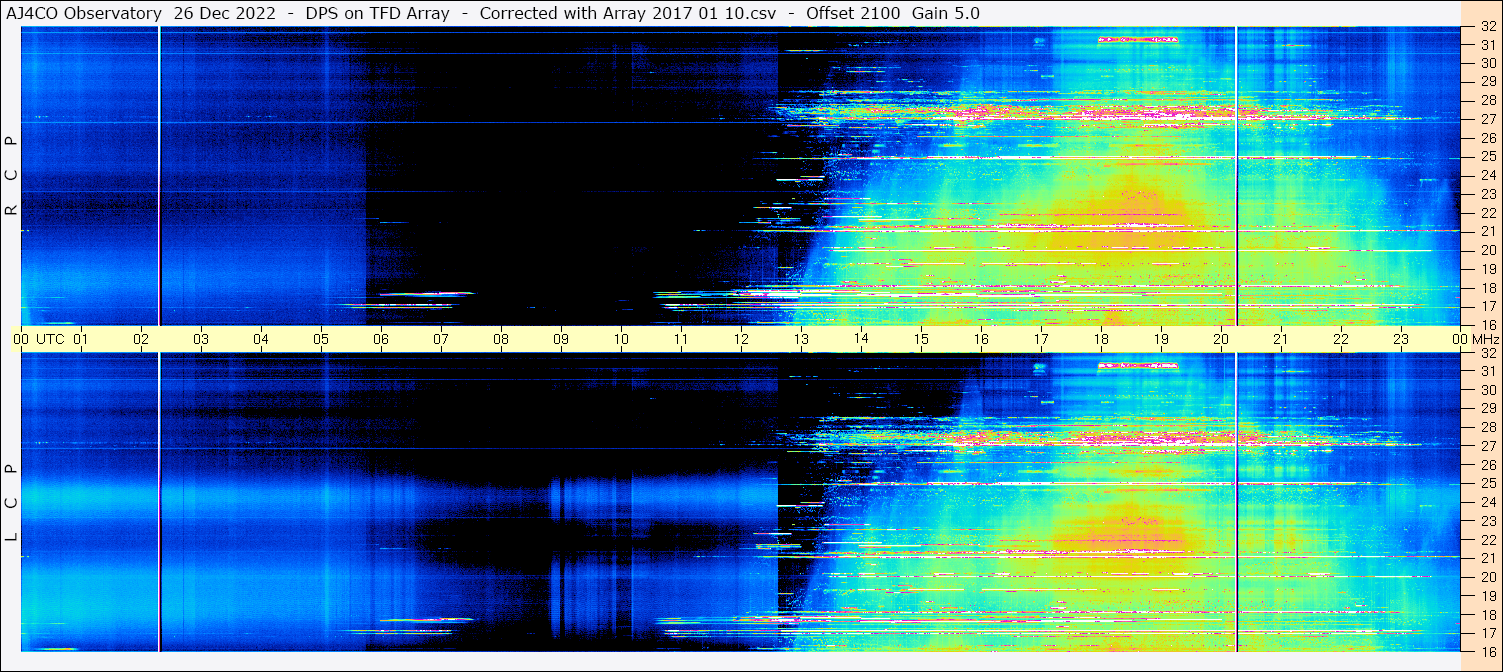The width and height of the screenshot is (1503, 672).
Task: Click the 30 MHz tick of RCP panel
Action: [1487, 63]
